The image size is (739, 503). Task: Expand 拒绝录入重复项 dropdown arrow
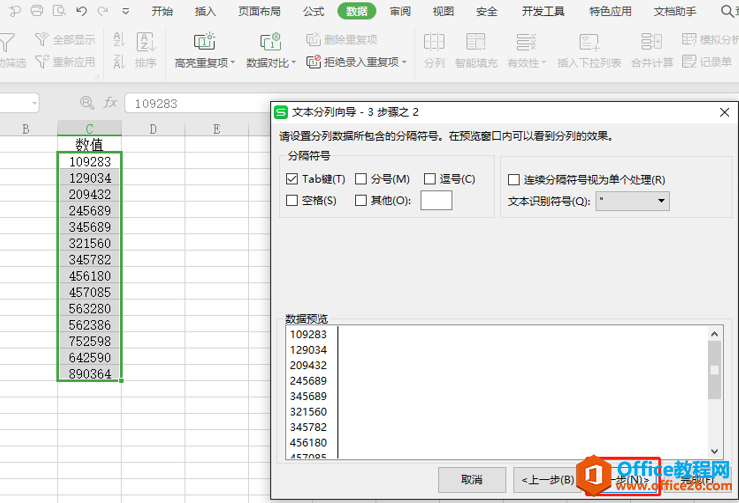pyautogui.click(x=404, y=62)
